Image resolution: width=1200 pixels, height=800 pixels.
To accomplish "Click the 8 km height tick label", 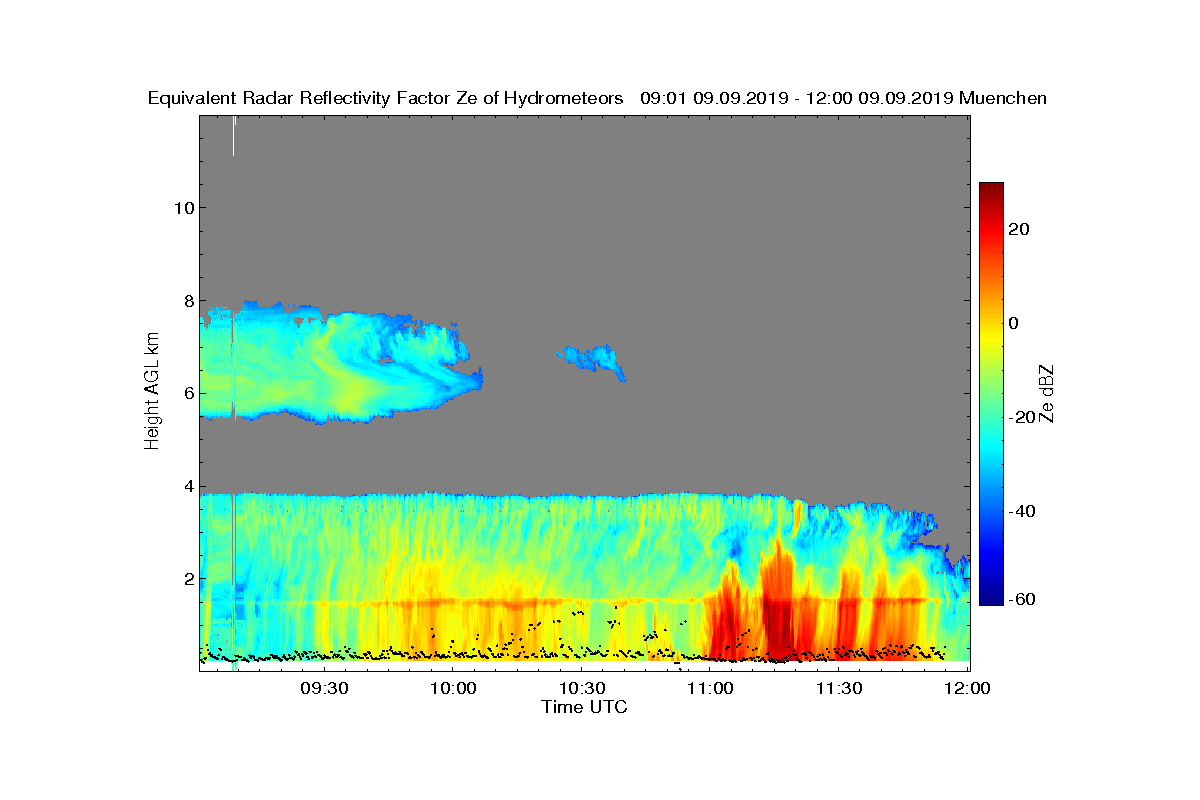I will 188,300.
